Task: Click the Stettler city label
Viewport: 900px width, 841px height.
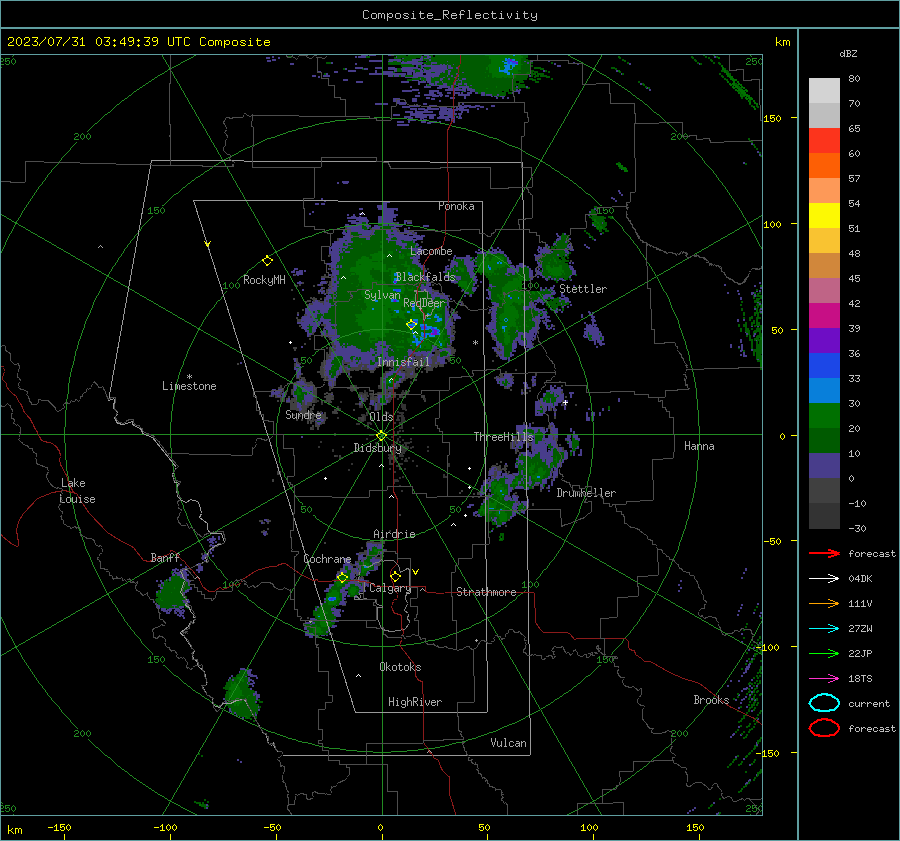Action: 583,289
